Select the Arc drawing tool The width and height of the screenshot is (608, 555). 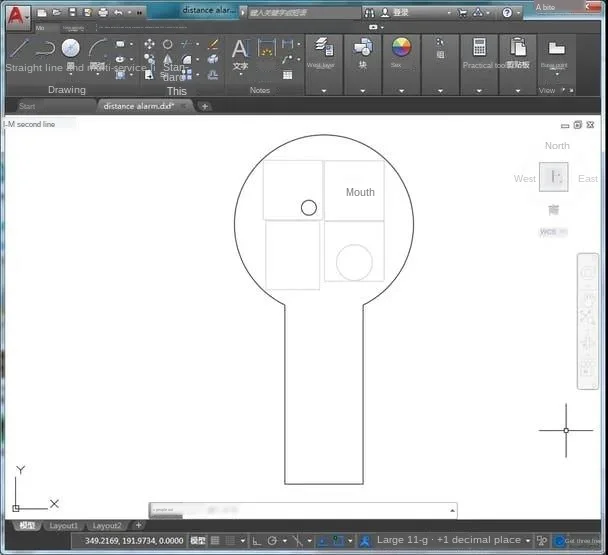click(97, 47)
